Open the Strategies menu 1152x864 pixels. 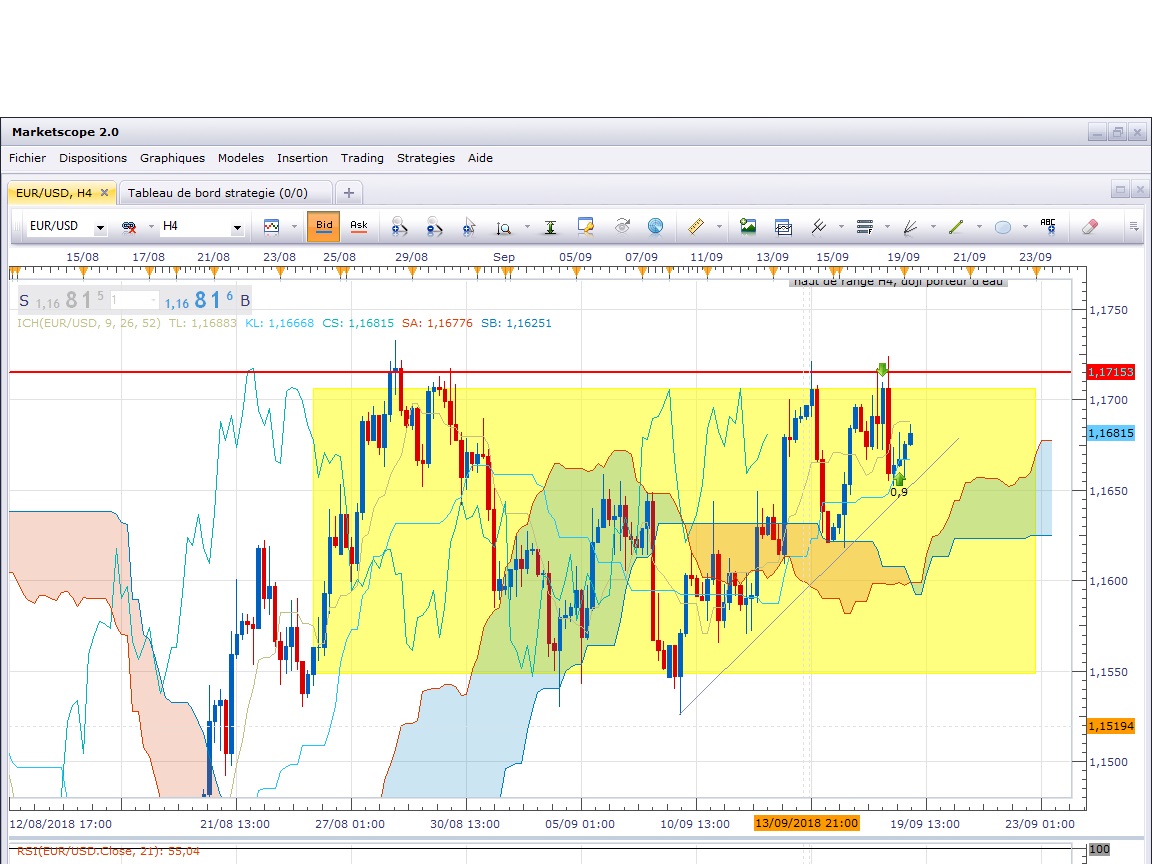(425, 158)
